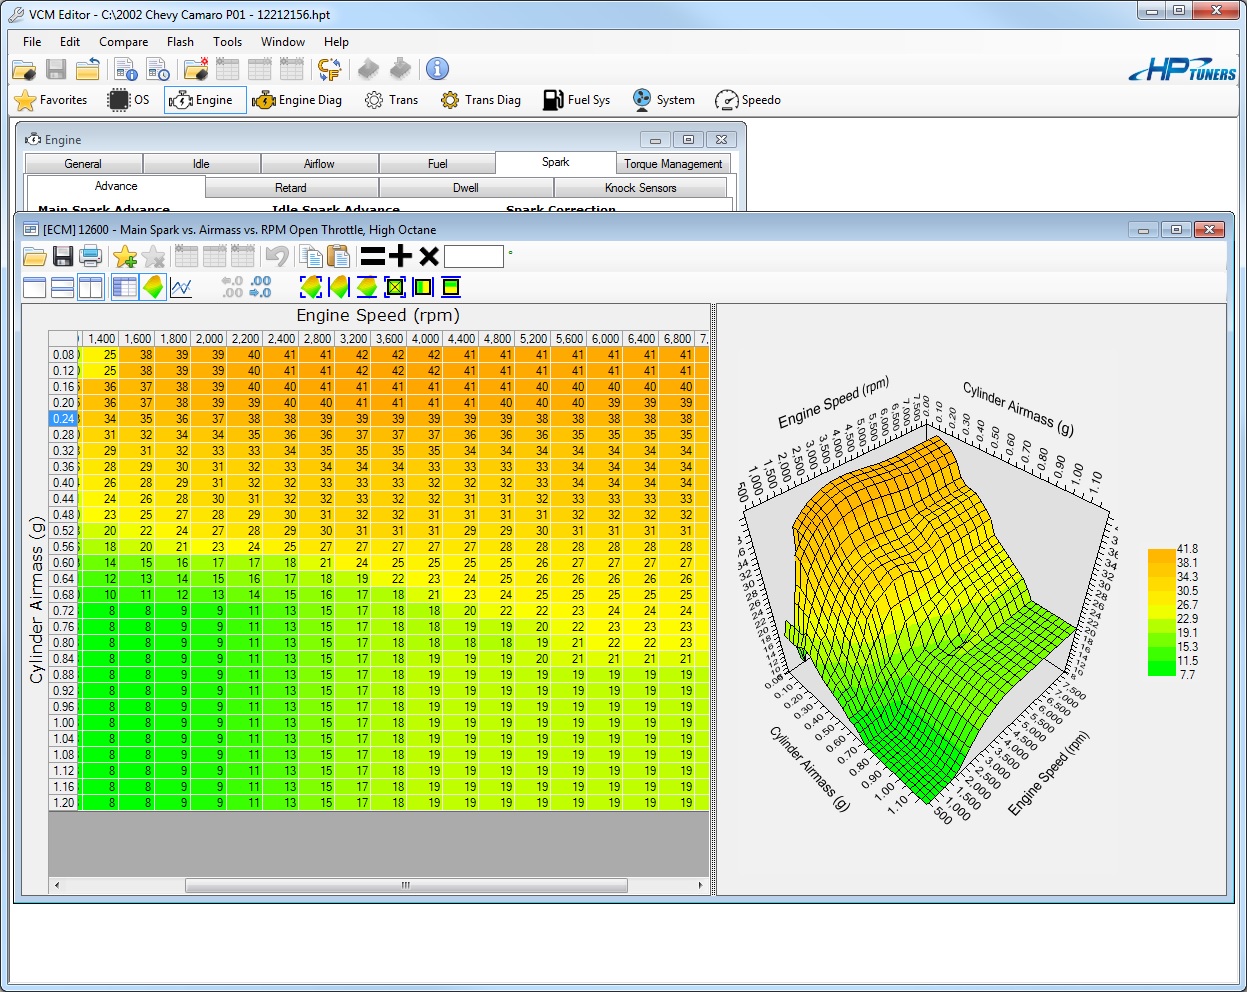The image size is (1247, 992).
Task: Open the File menu
Action: click(32, 42)
